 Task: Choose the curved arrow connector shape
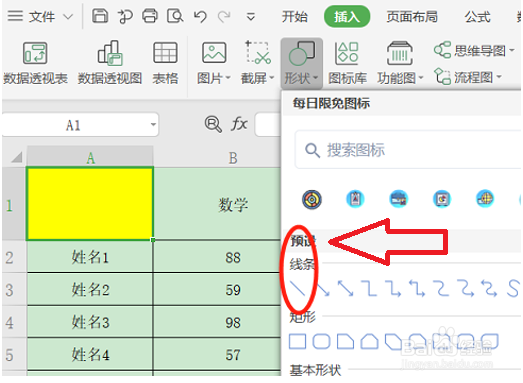coord(465,288)
